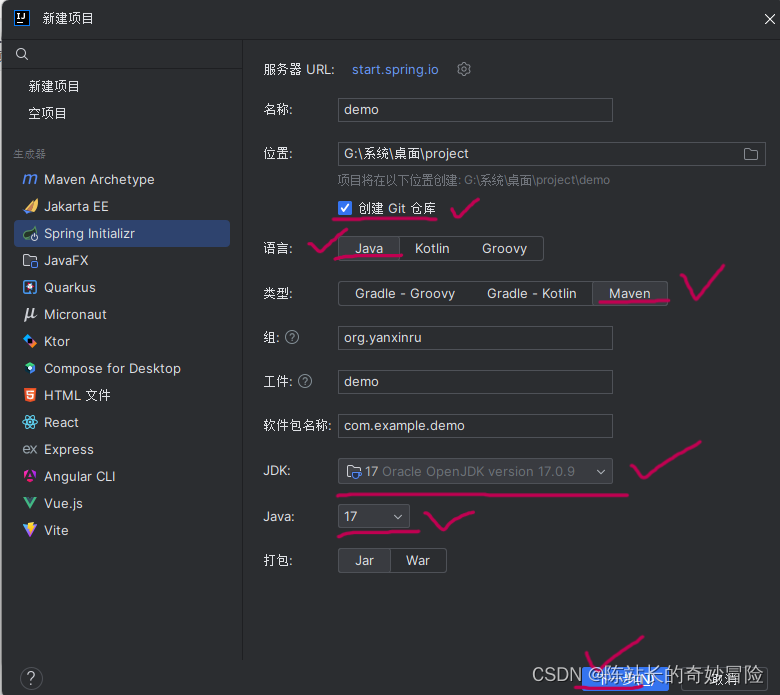Screen dimensions: 780x695
Task: Select the Express generator entry
Action: (x=122, y=449)
